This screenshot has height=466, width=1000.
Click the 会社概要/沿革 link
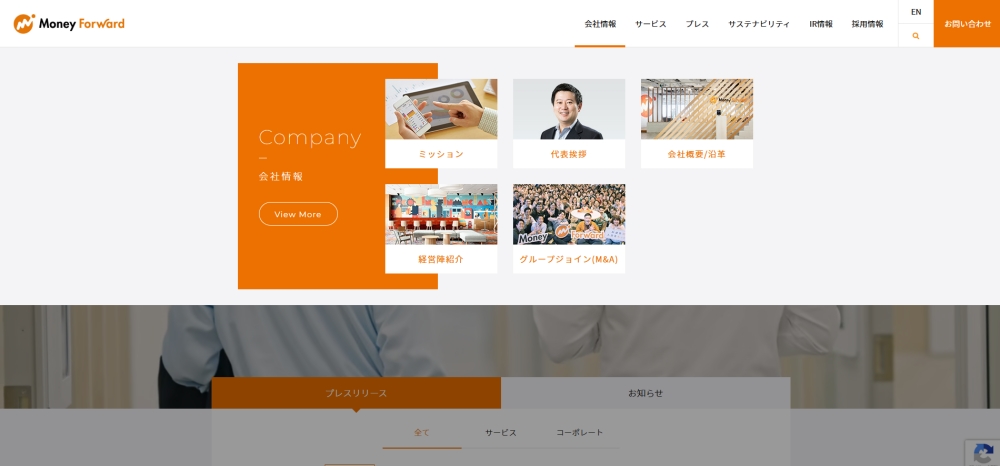(x=697, y=155)
